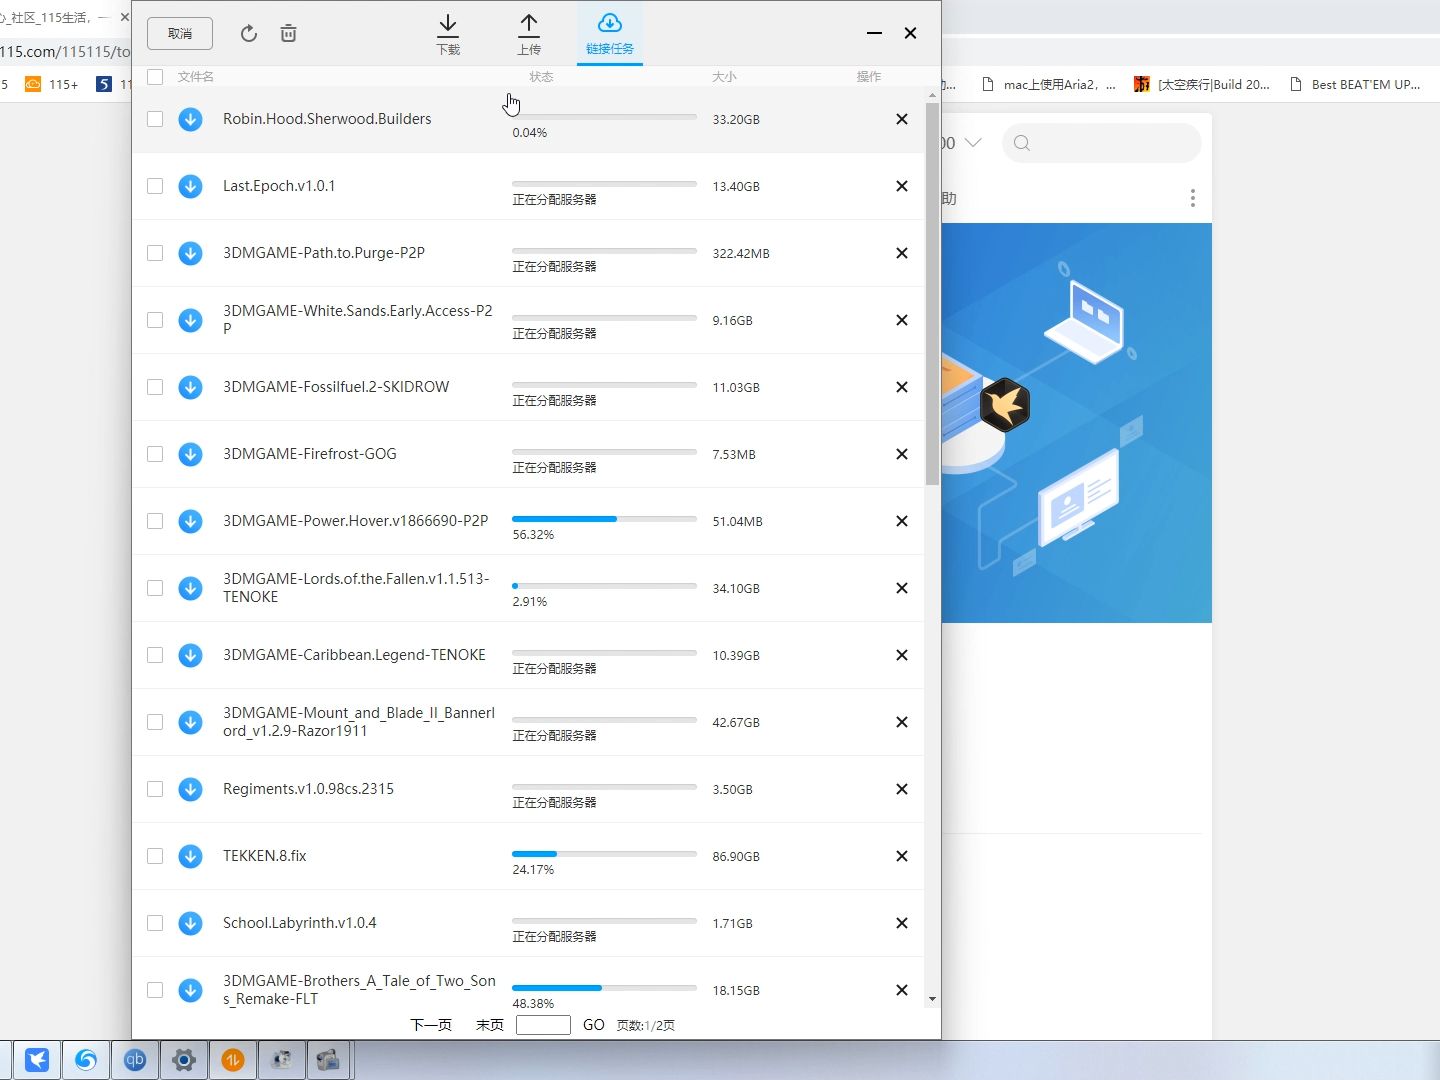The height and width of the screenshot is (1080, 1440).
Task: Switch to the 链接任务 tab
Action: [609, 34]
